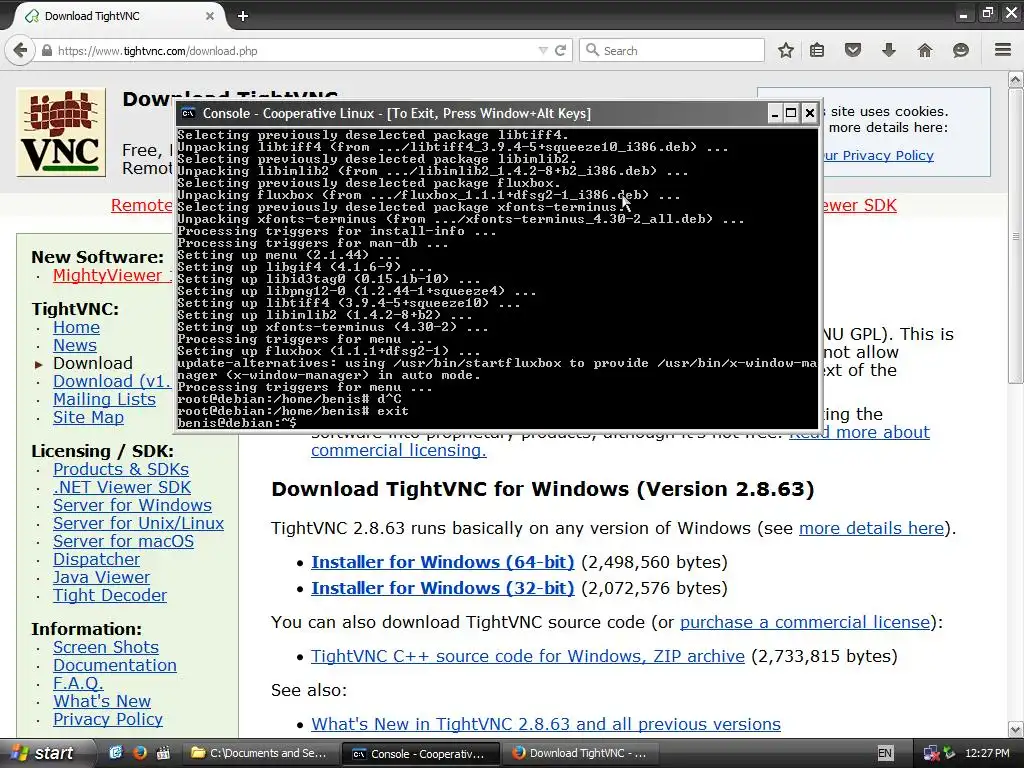Viewport: 1024px width, 768px height.
Task: Go to the Home sidebar link
Action: [x=76, y=327]
